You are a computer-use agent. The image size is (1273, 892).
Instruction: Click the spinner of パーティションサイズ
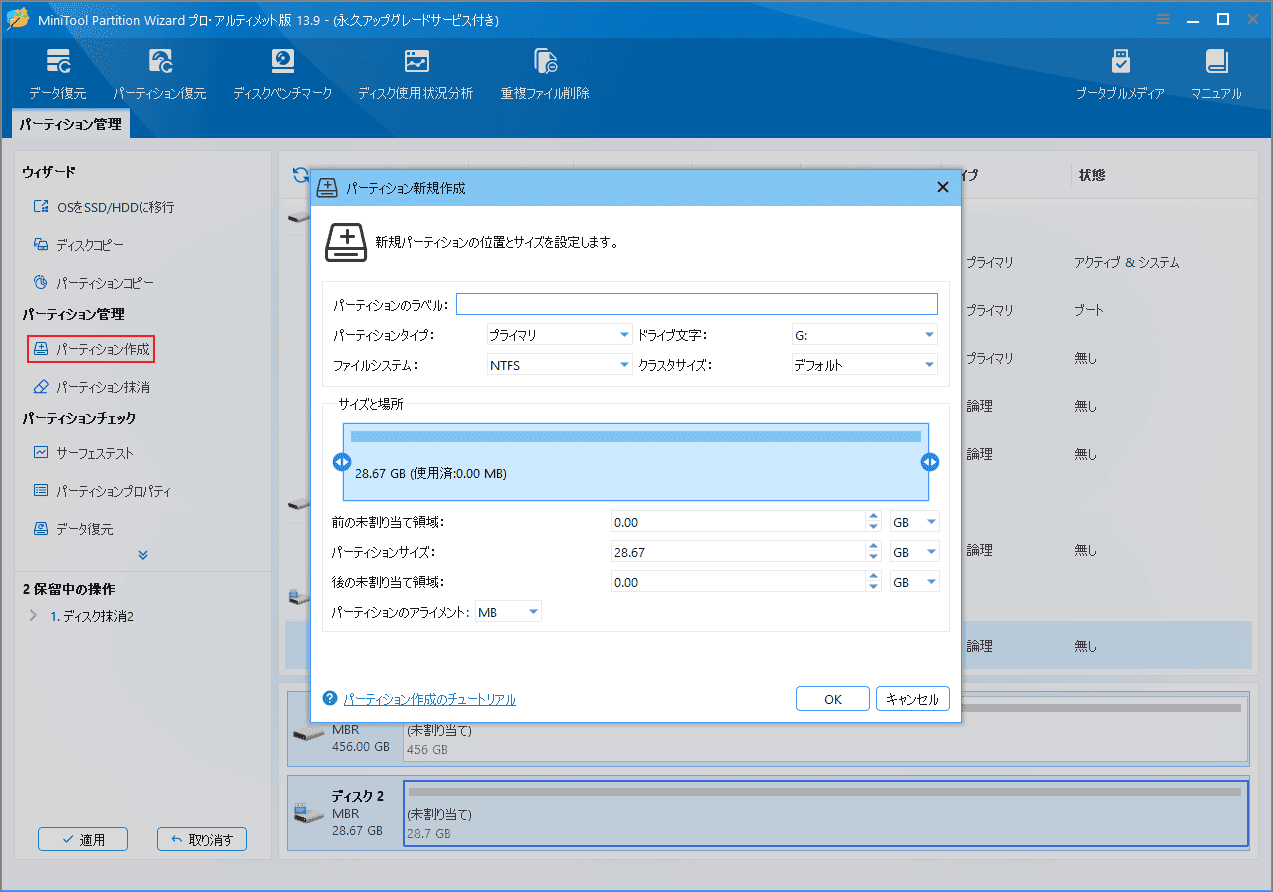point(874,552)
